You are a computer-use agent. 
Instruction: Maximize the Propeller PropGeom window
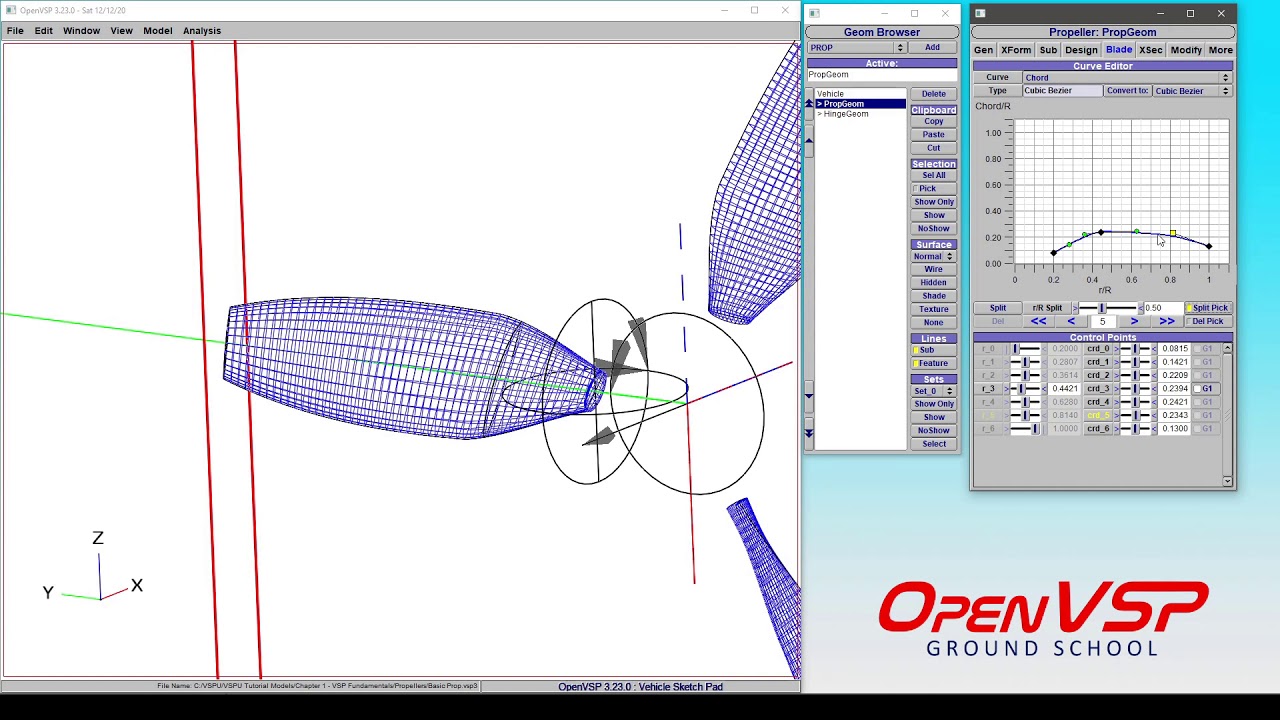pyautogui.click(x=1190, y=13)
